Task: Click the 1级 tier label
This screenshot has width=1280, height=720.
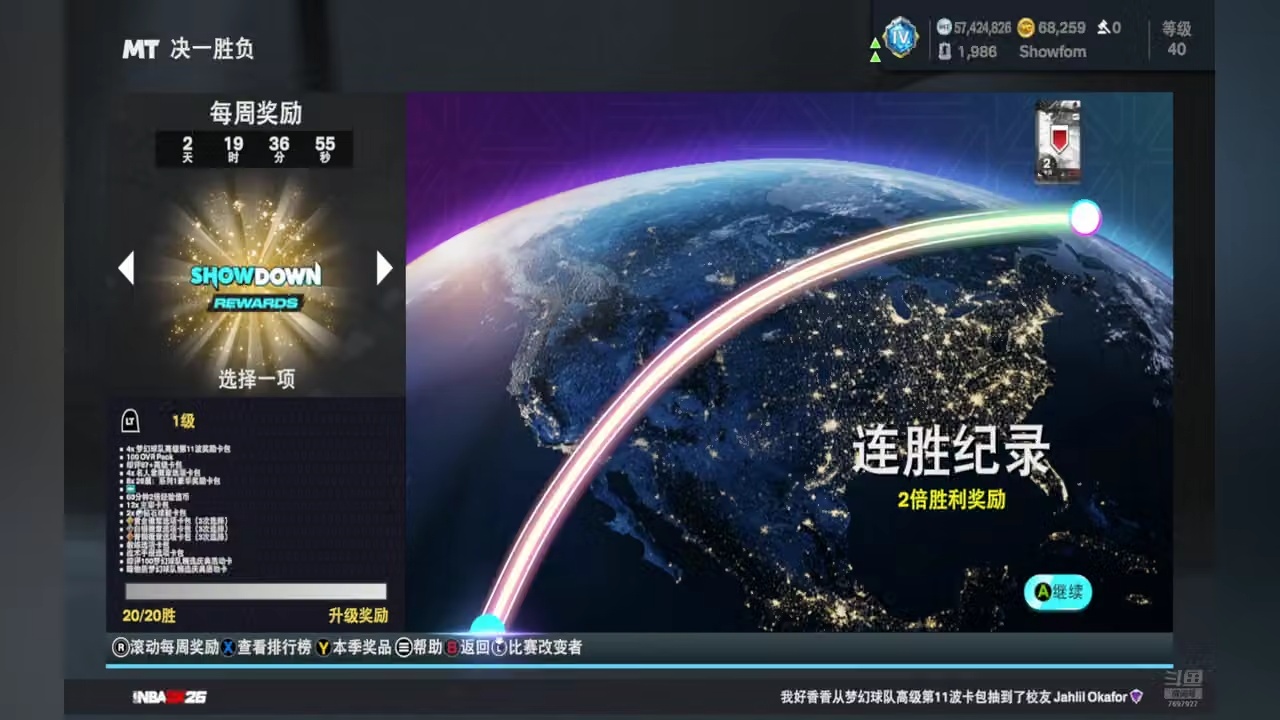Action: [x=183, y=421]
